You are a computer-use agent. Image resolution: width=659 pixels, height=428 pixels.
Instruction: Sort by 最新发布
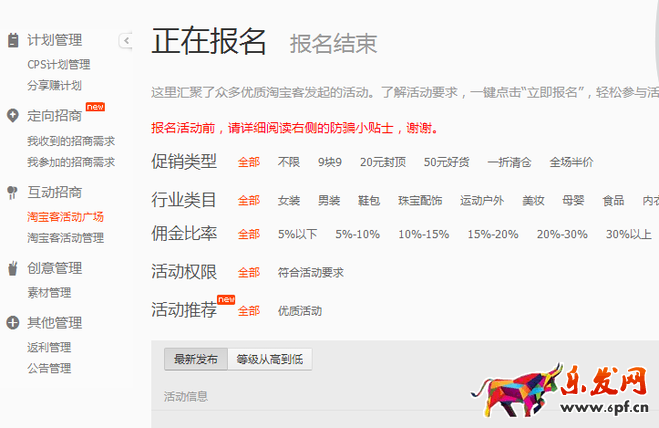195,359
